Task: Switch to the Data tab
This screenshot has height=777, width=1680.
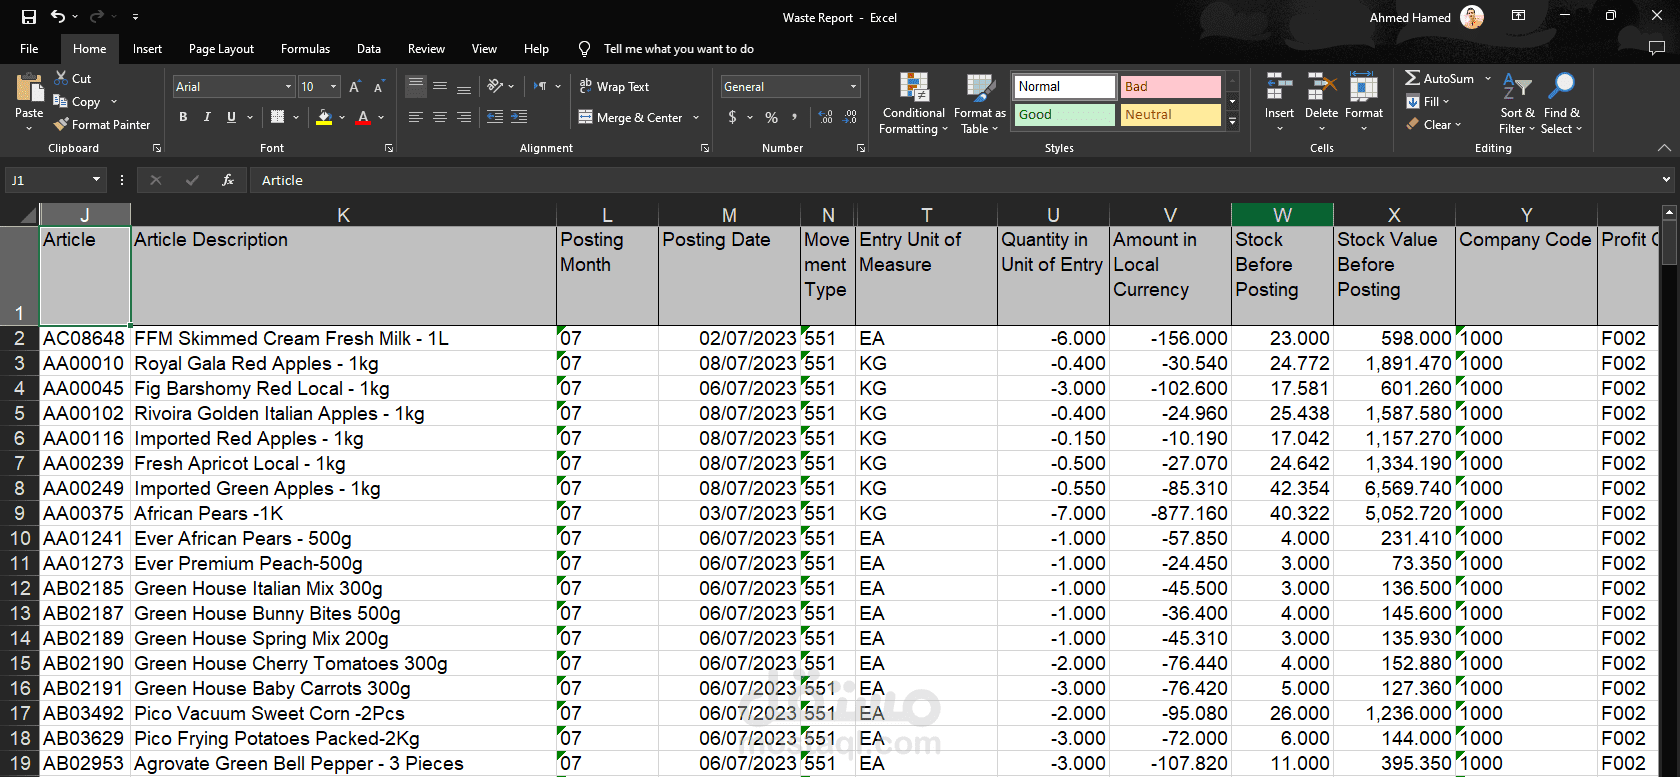Action: pos(369,48)
